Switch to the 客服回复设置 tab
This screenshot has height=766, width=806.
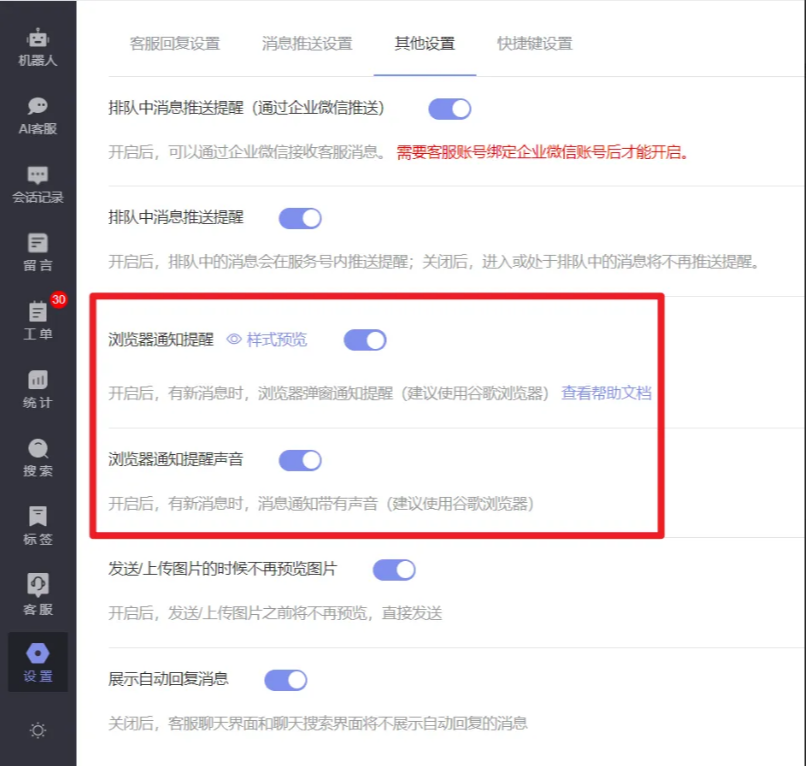click(175, 44)
